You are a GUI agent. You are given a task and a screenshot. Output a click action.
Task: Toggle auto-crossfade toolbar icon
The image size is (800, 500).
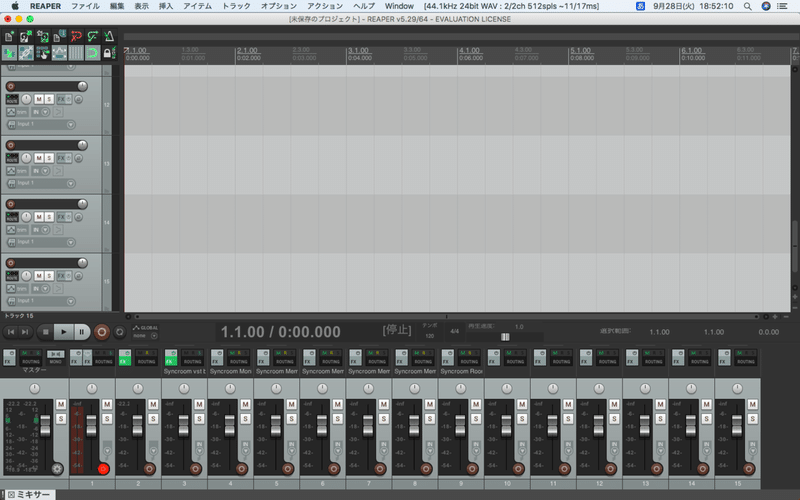9,53
